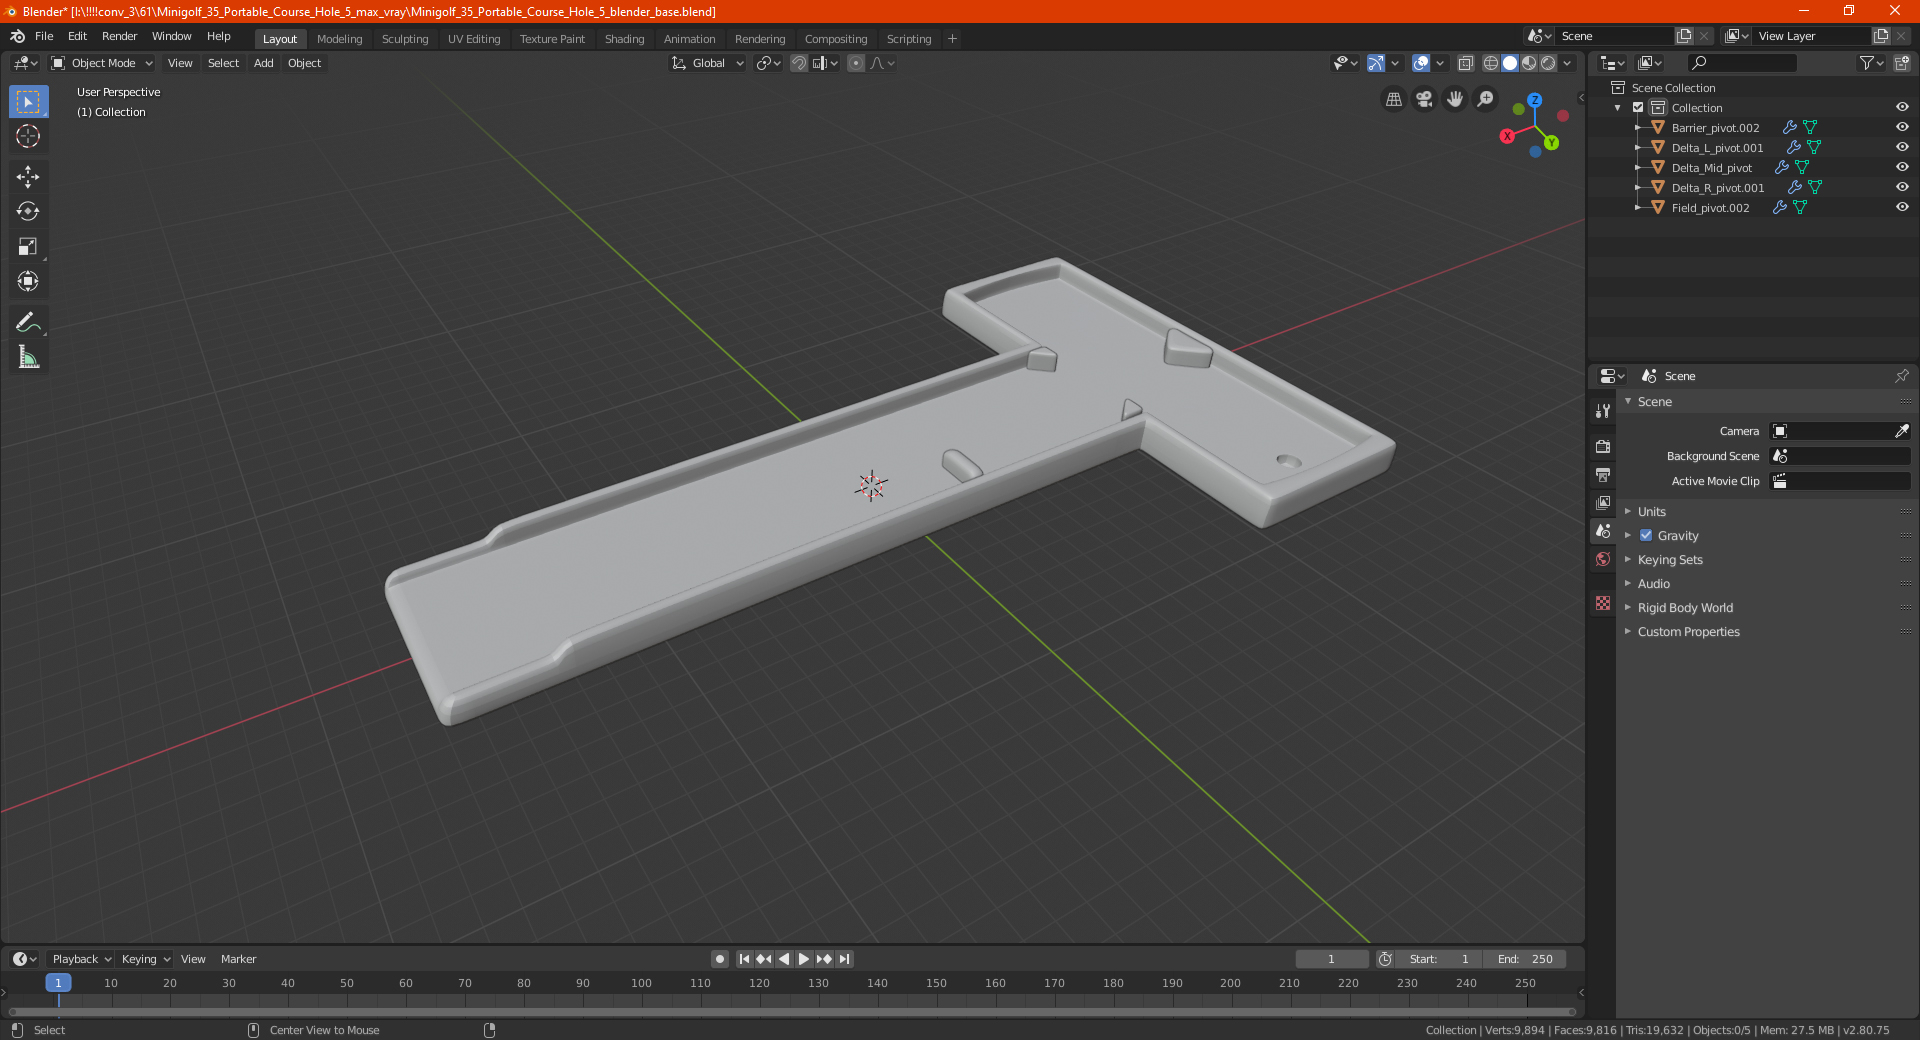Activate the Move tool
The height and width of the screenshot is (1040, 1920).
click(28, 177)
